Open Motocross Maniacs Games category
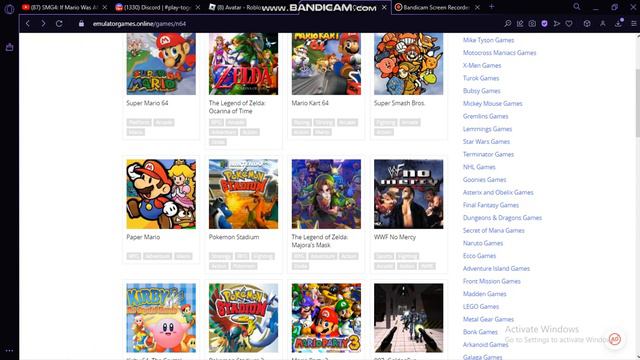 point(499,53)
